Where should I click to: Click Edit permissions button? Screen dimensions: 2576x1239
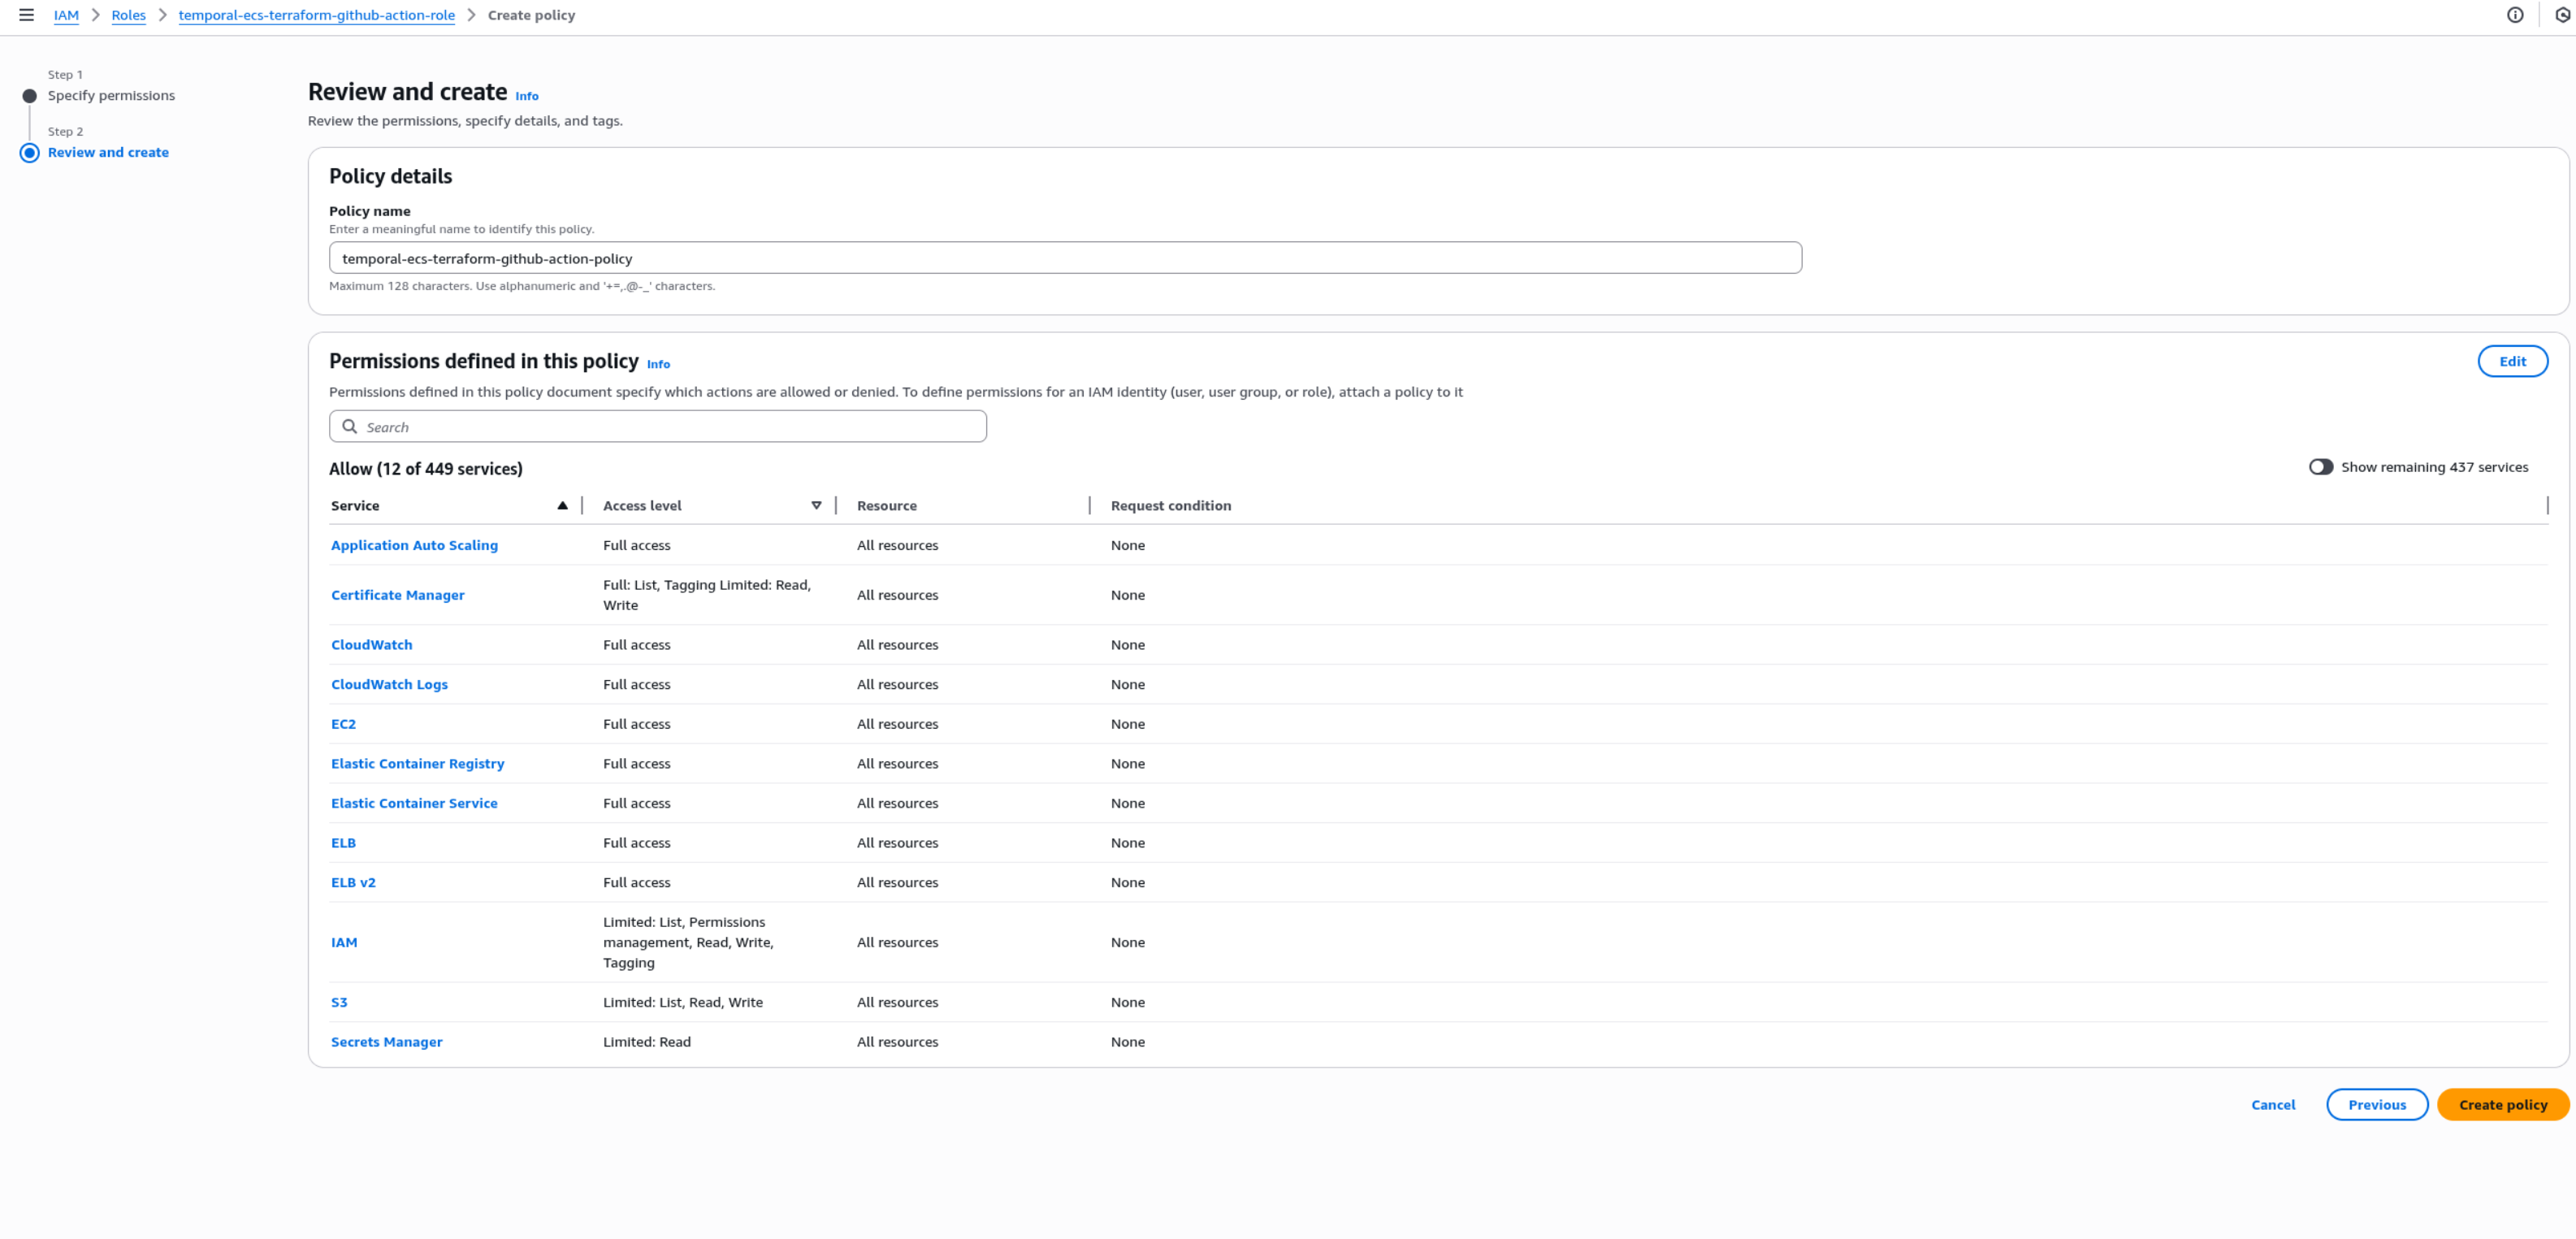tap(2511, 362)
